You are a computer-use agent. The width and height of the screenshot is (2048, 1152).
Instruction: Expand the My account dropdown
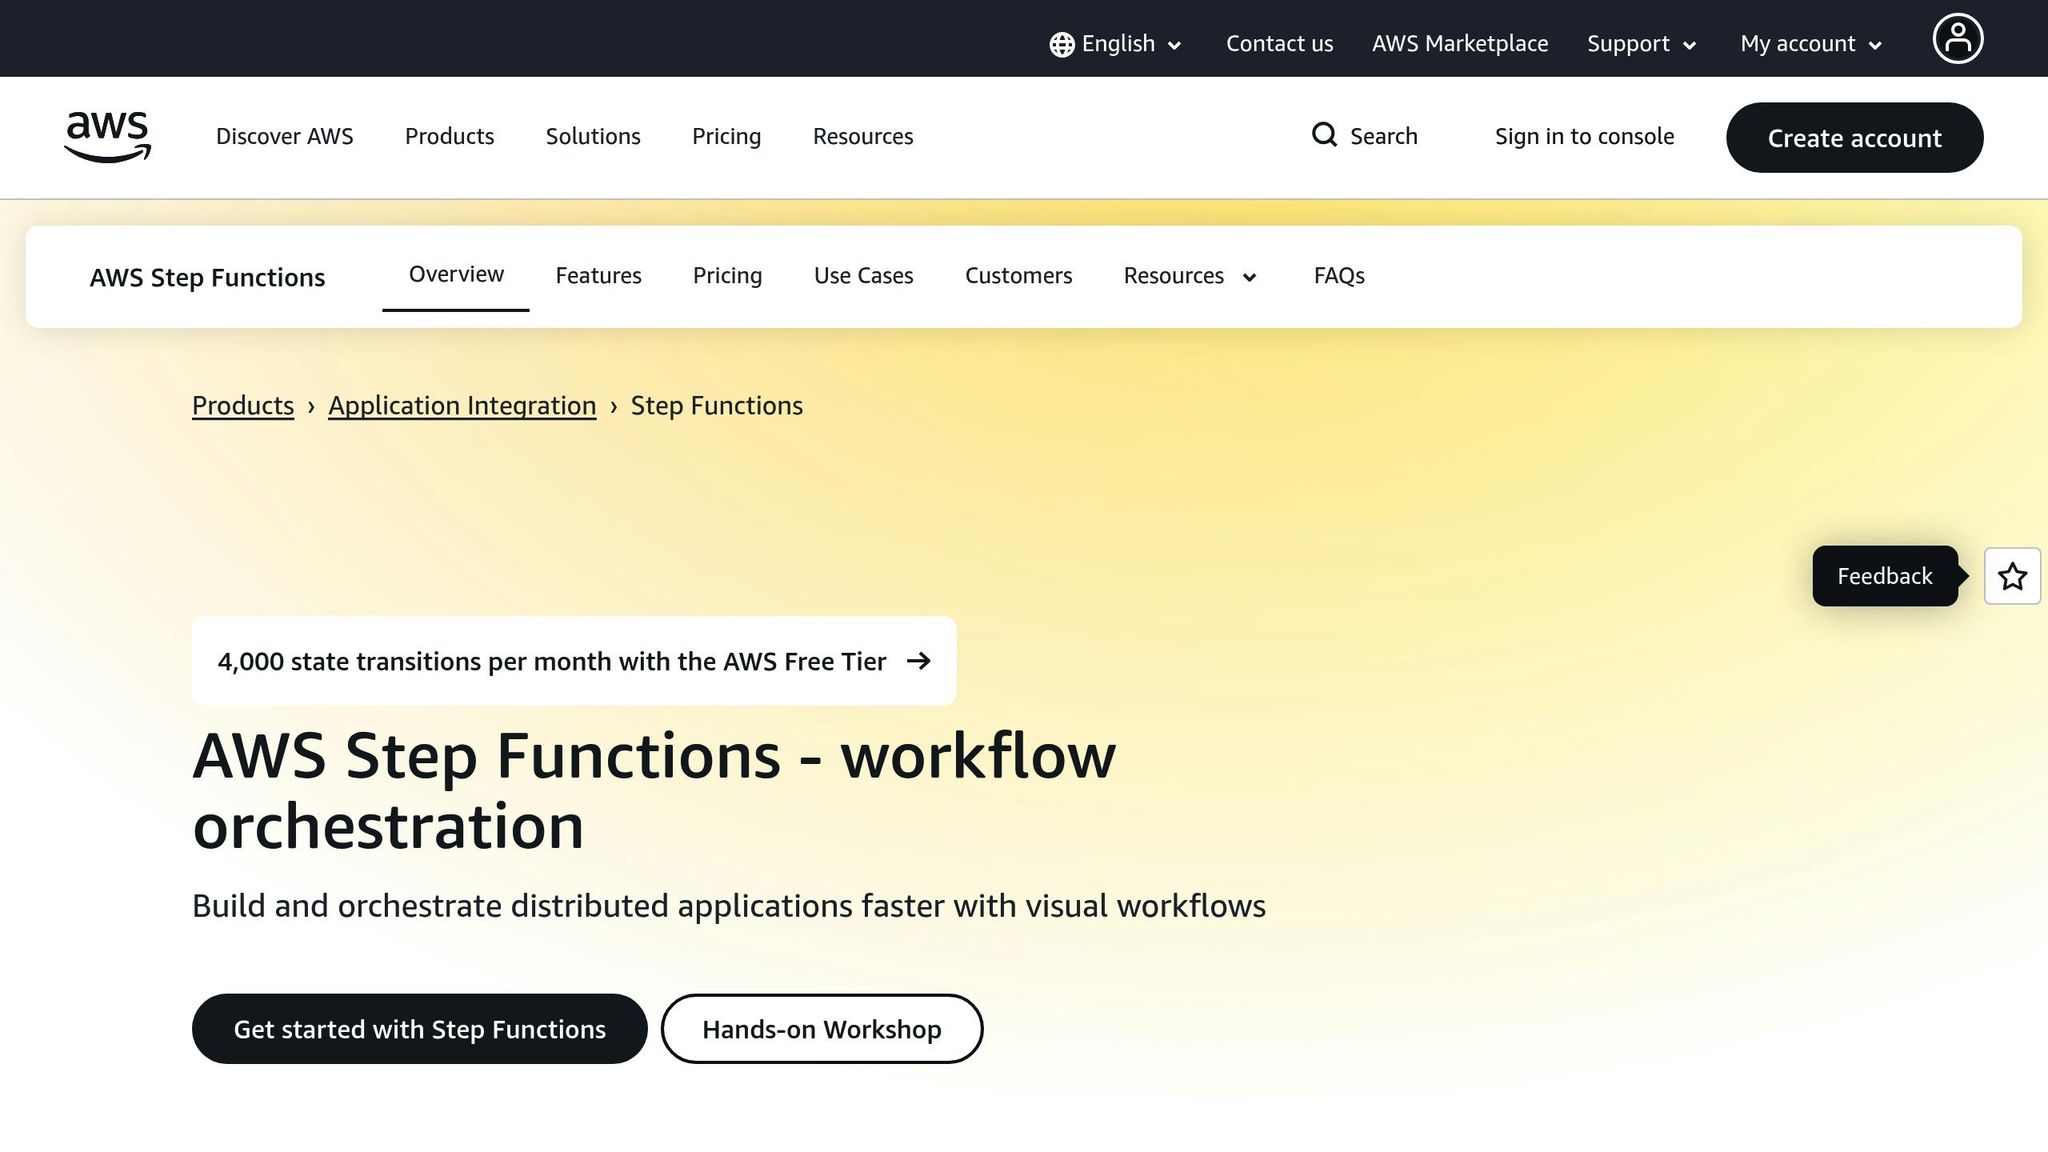(x=1808, y=44)
